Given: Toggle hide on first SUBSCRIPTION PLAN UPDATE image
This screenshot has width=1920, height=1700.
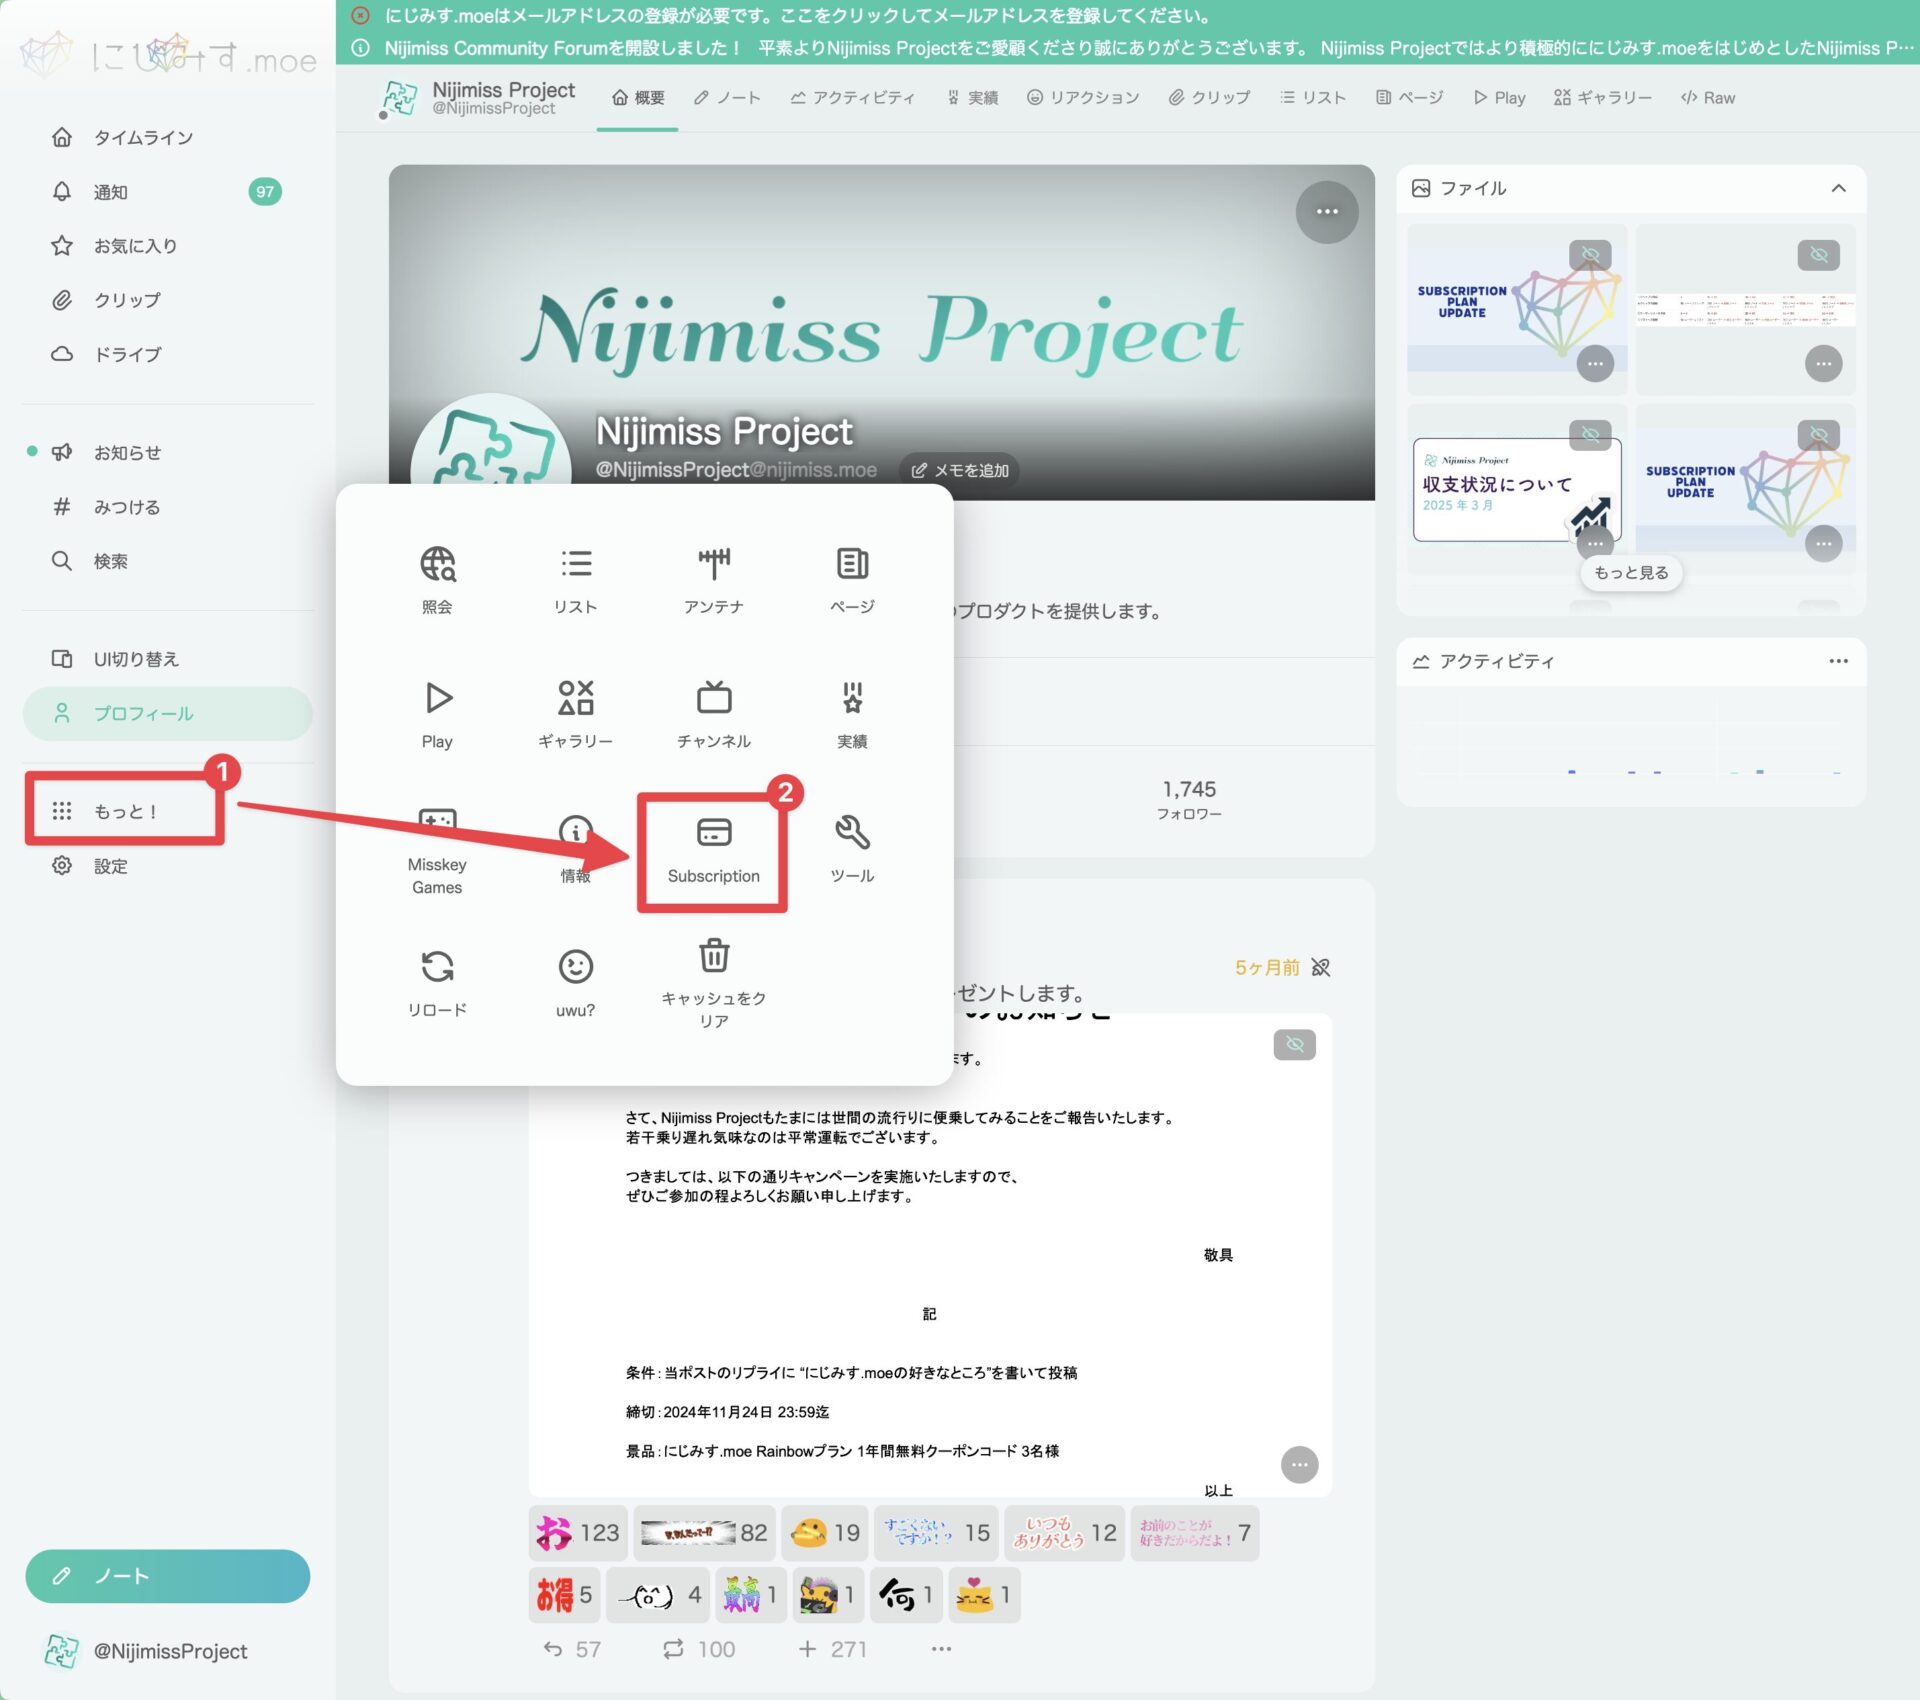Looking at the screenshot, I should click(x=1590, y=255).
